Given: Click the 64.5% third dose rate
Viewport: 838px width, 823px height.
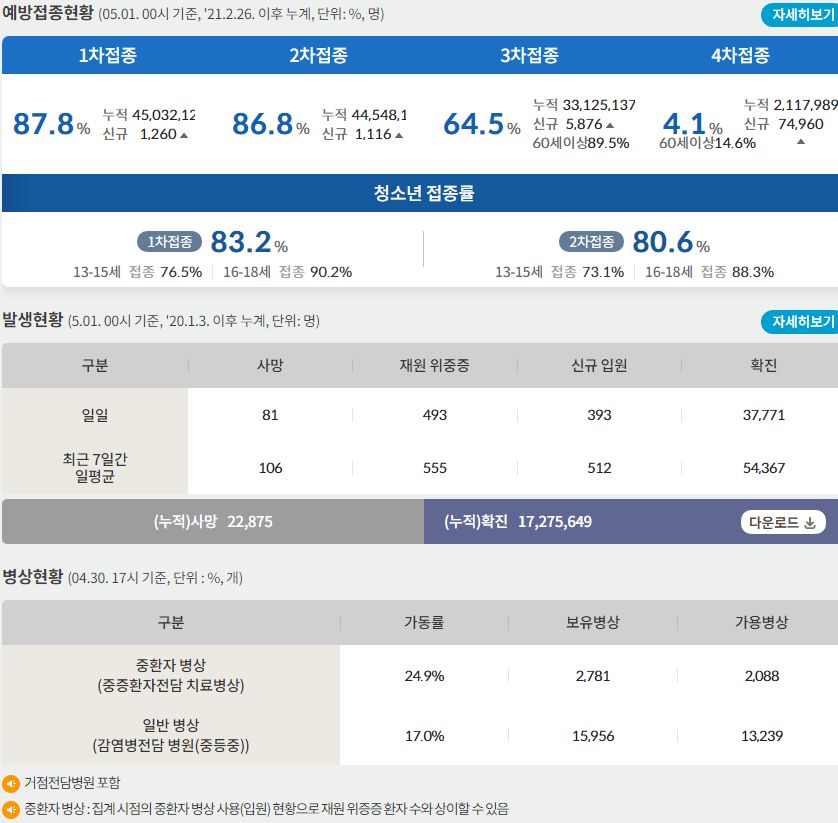Looking at the screenshot, I should pyautogui.click(x=482, y=124).
